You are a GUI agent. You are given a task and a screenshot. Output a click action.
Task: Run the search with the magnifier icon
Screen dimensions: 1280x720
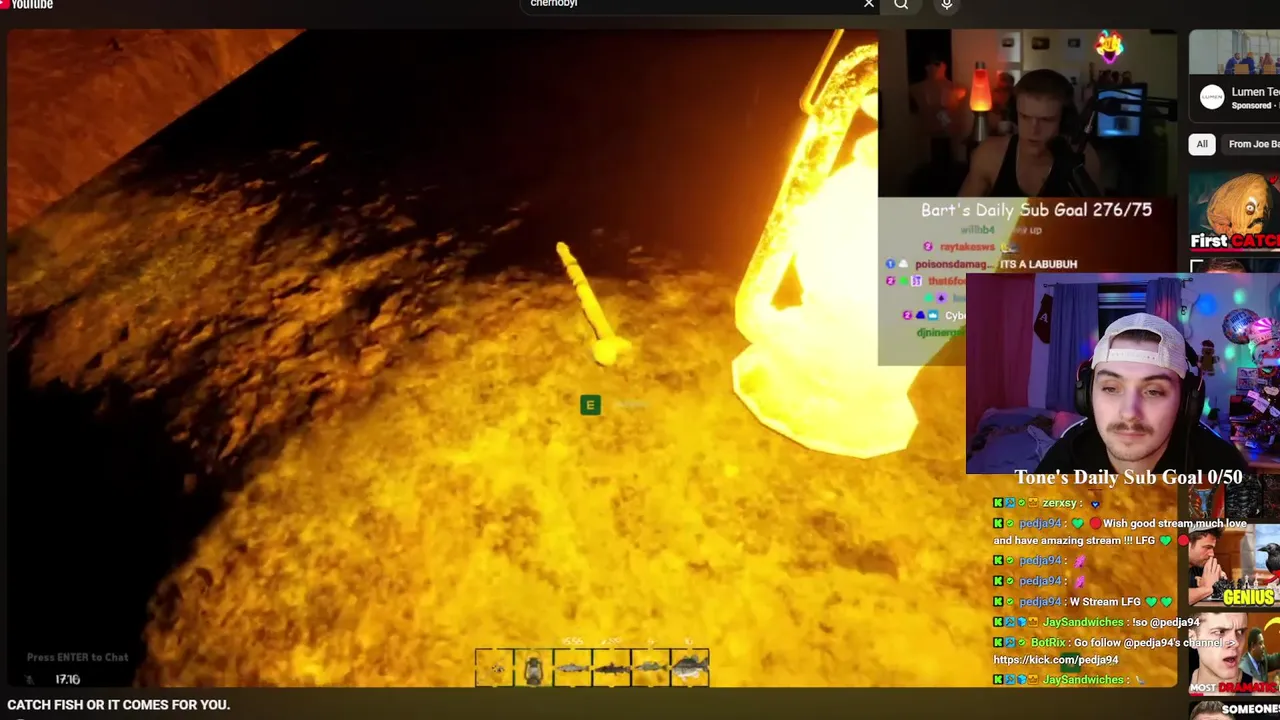[x=901, y=4]
